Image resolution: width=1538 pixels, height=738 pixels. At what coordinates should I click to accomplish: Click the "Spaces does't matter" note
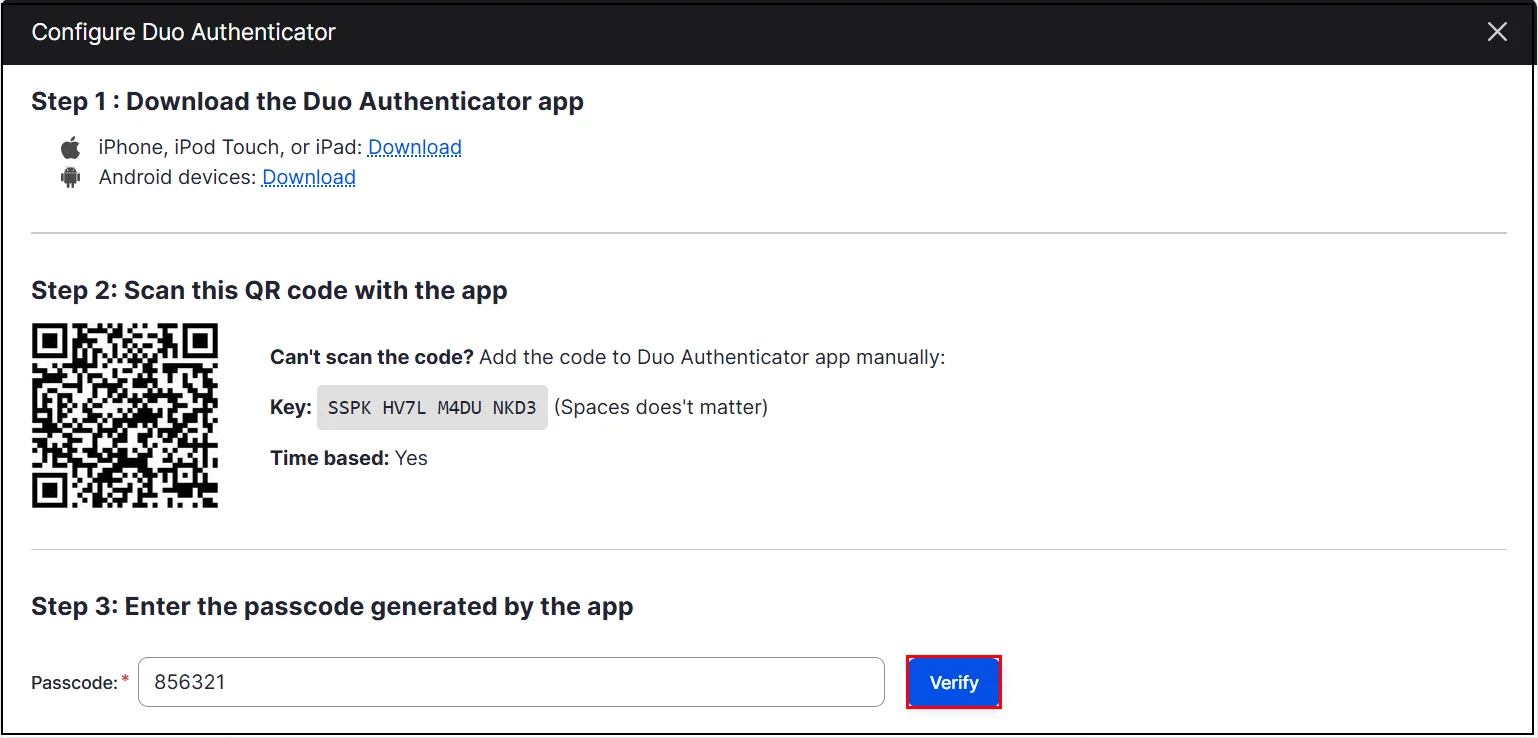(661, 408)
